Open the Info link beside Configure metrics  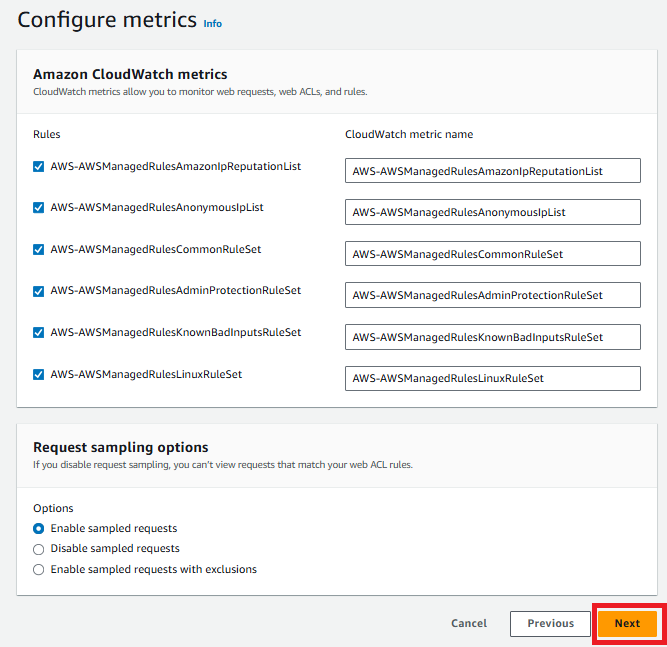coord(213,24)
